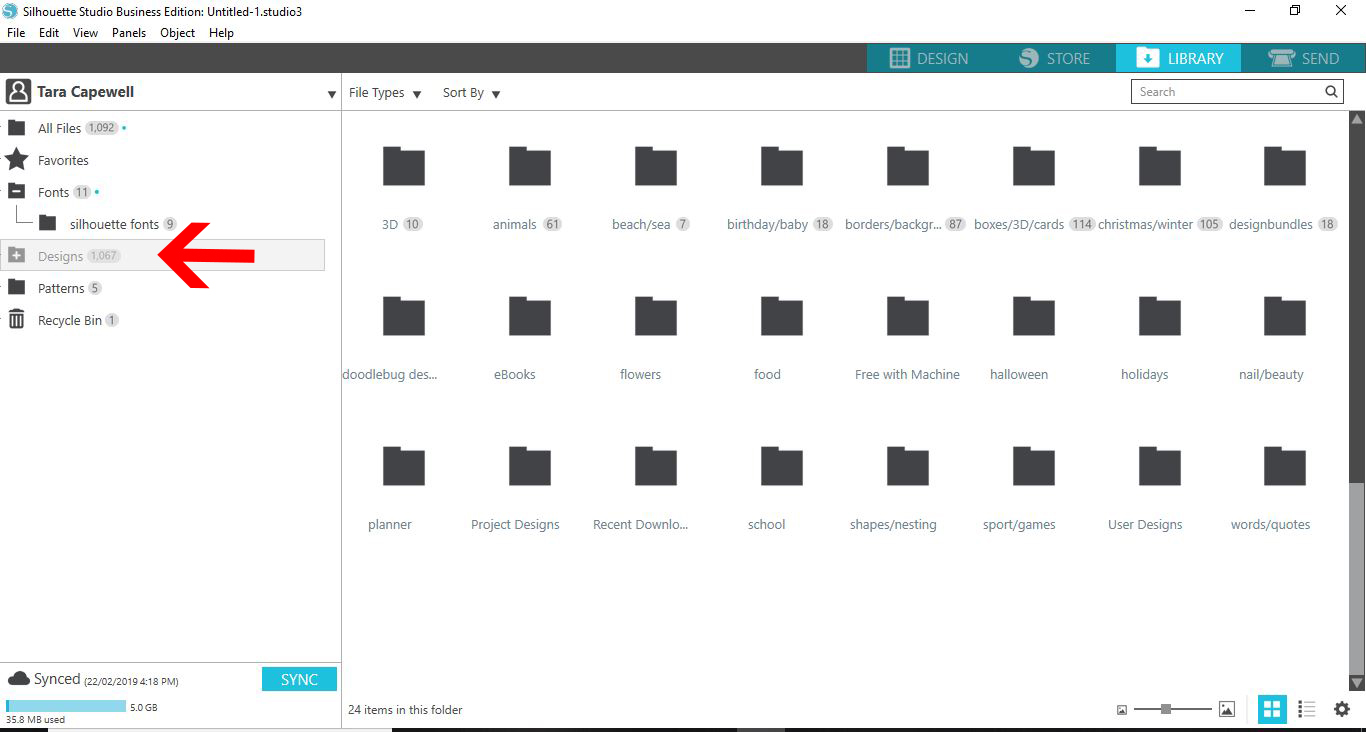Open the christmas/winter folder
This screenshot has height=732, width=1366.
tap(1160, 166)
